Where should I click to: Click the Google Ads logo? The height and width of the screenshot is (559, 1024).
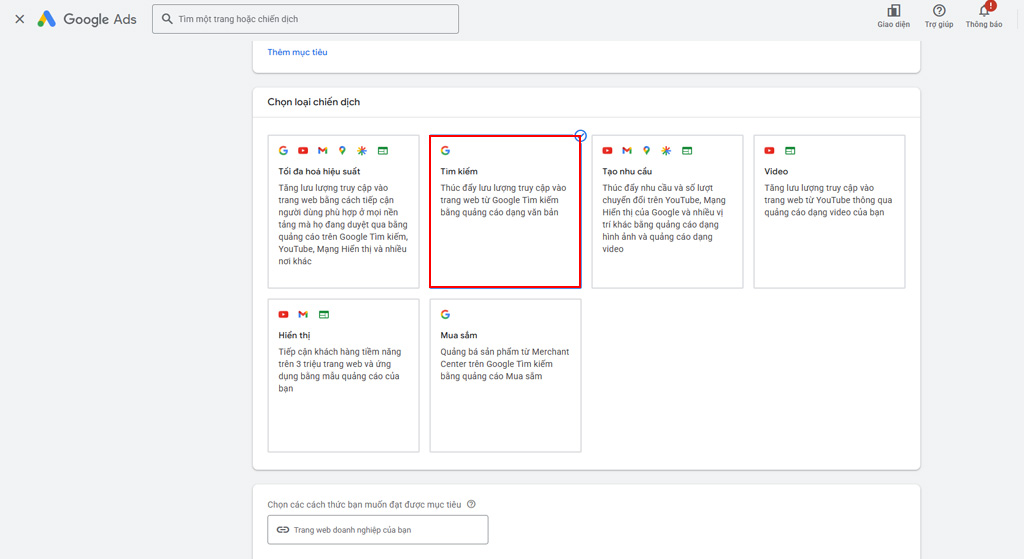pyautogui.click(x=87, y=19)
